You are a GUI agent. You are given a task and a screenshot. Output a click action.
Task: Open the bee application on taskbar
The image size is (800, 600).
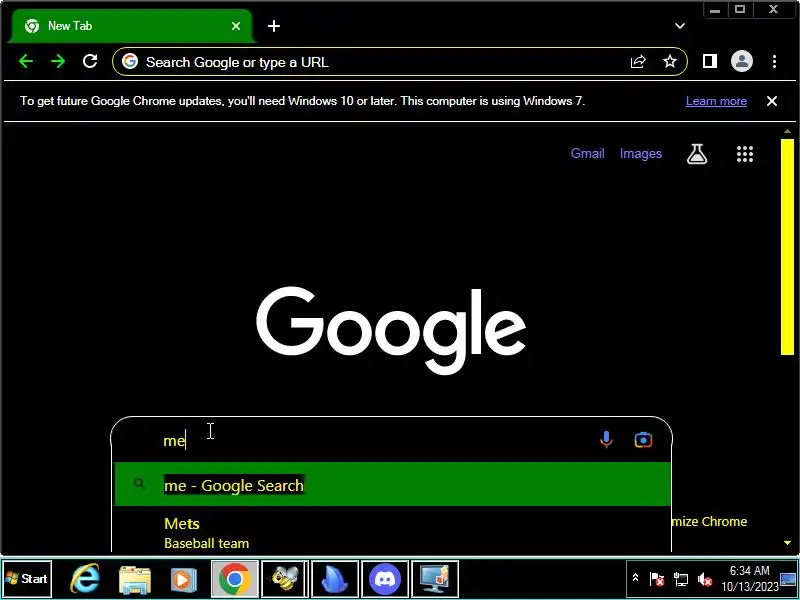coord(285,579)
